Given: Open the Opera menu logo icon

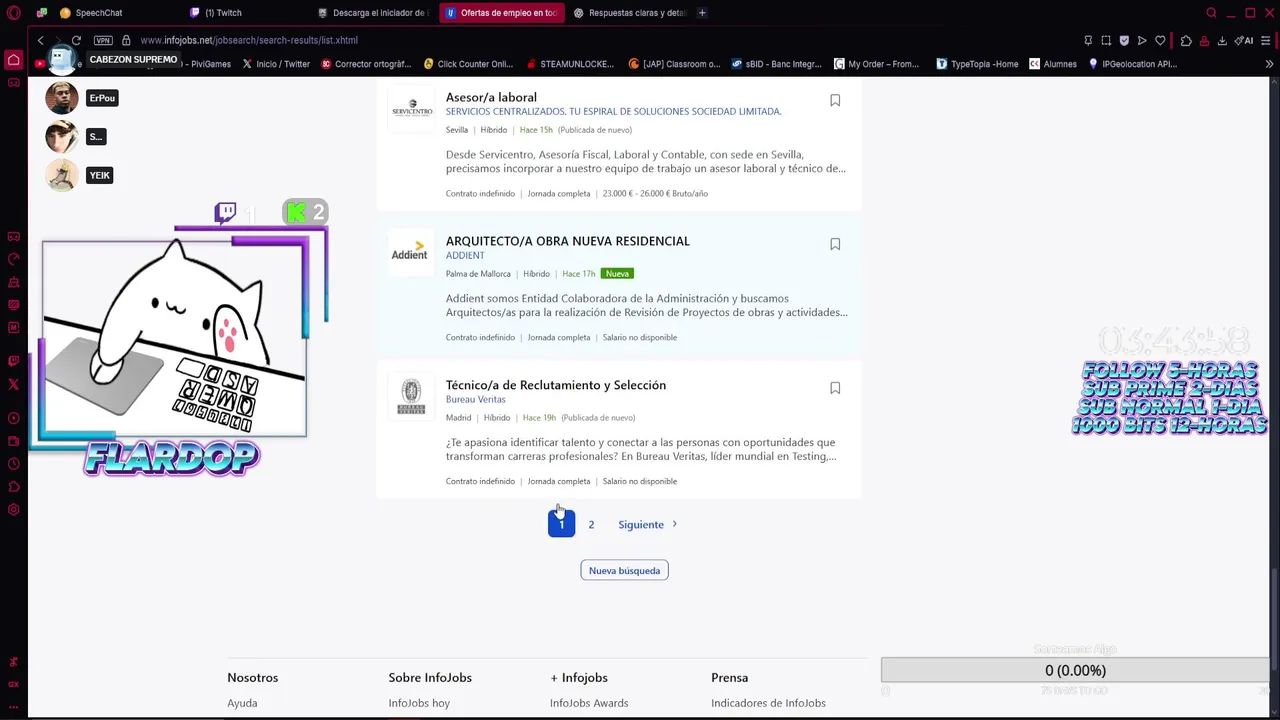Looking at the screenshot, I should pyautogui.click(x=13, y=13).
